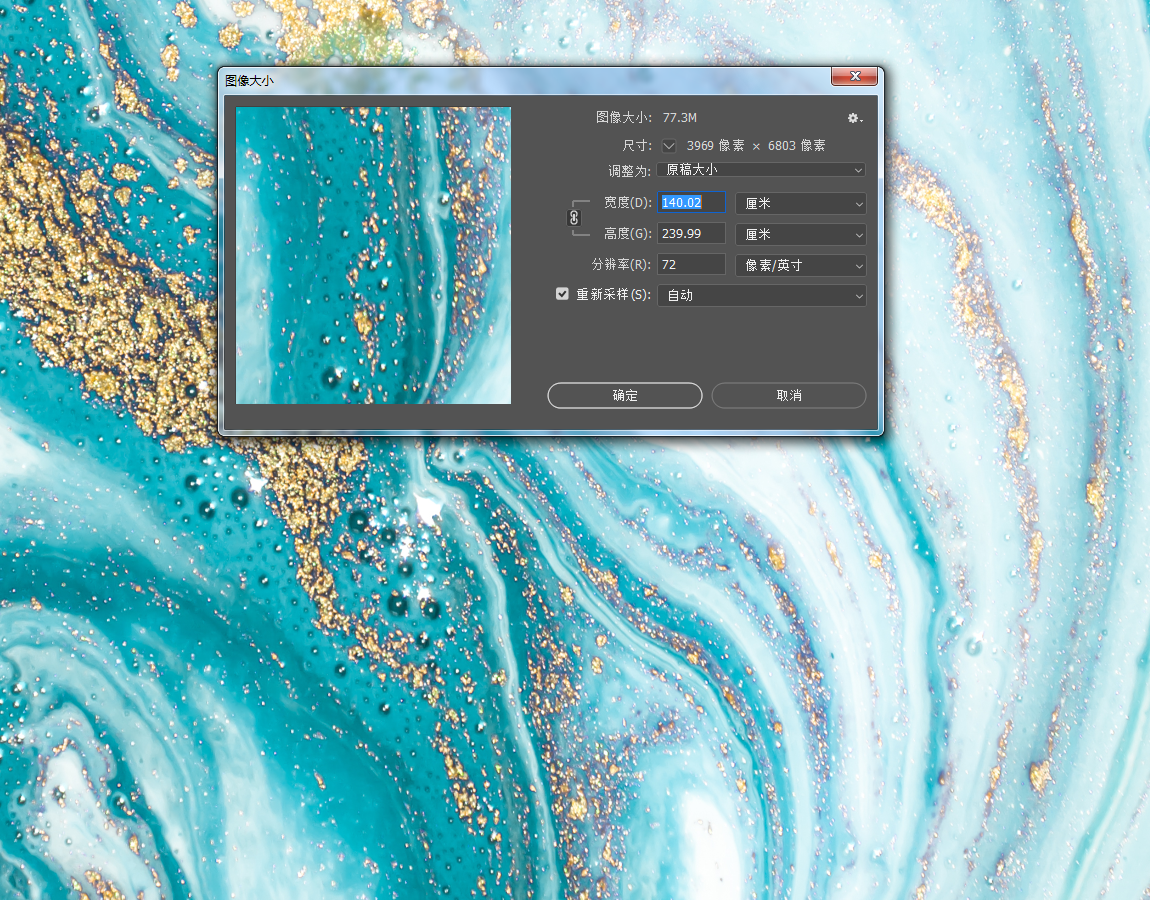Click the 取消 button
The height and width of the screenshot is (900, 1150).
click(x=789, y=395)
